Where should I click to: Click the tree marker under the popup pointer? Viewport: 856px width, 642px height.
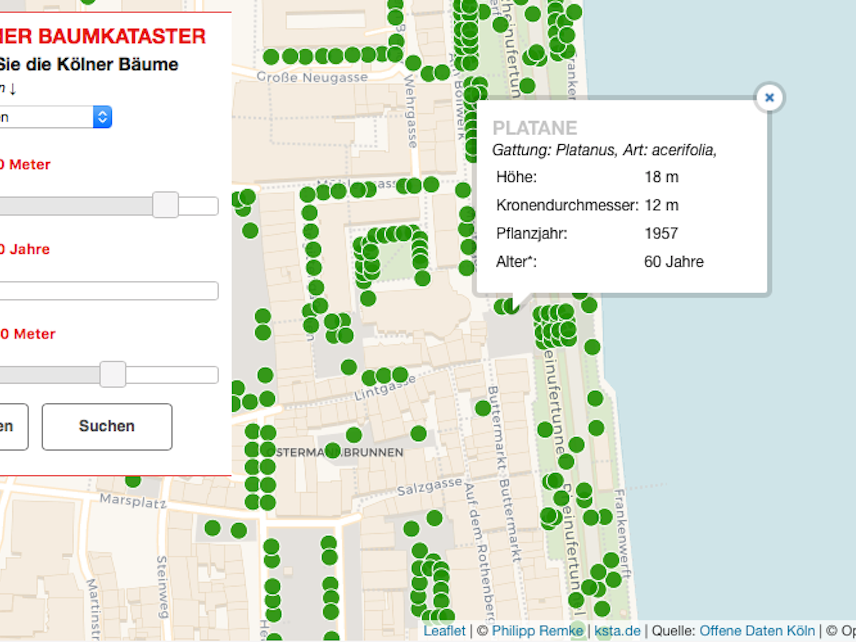coord(513,304)
